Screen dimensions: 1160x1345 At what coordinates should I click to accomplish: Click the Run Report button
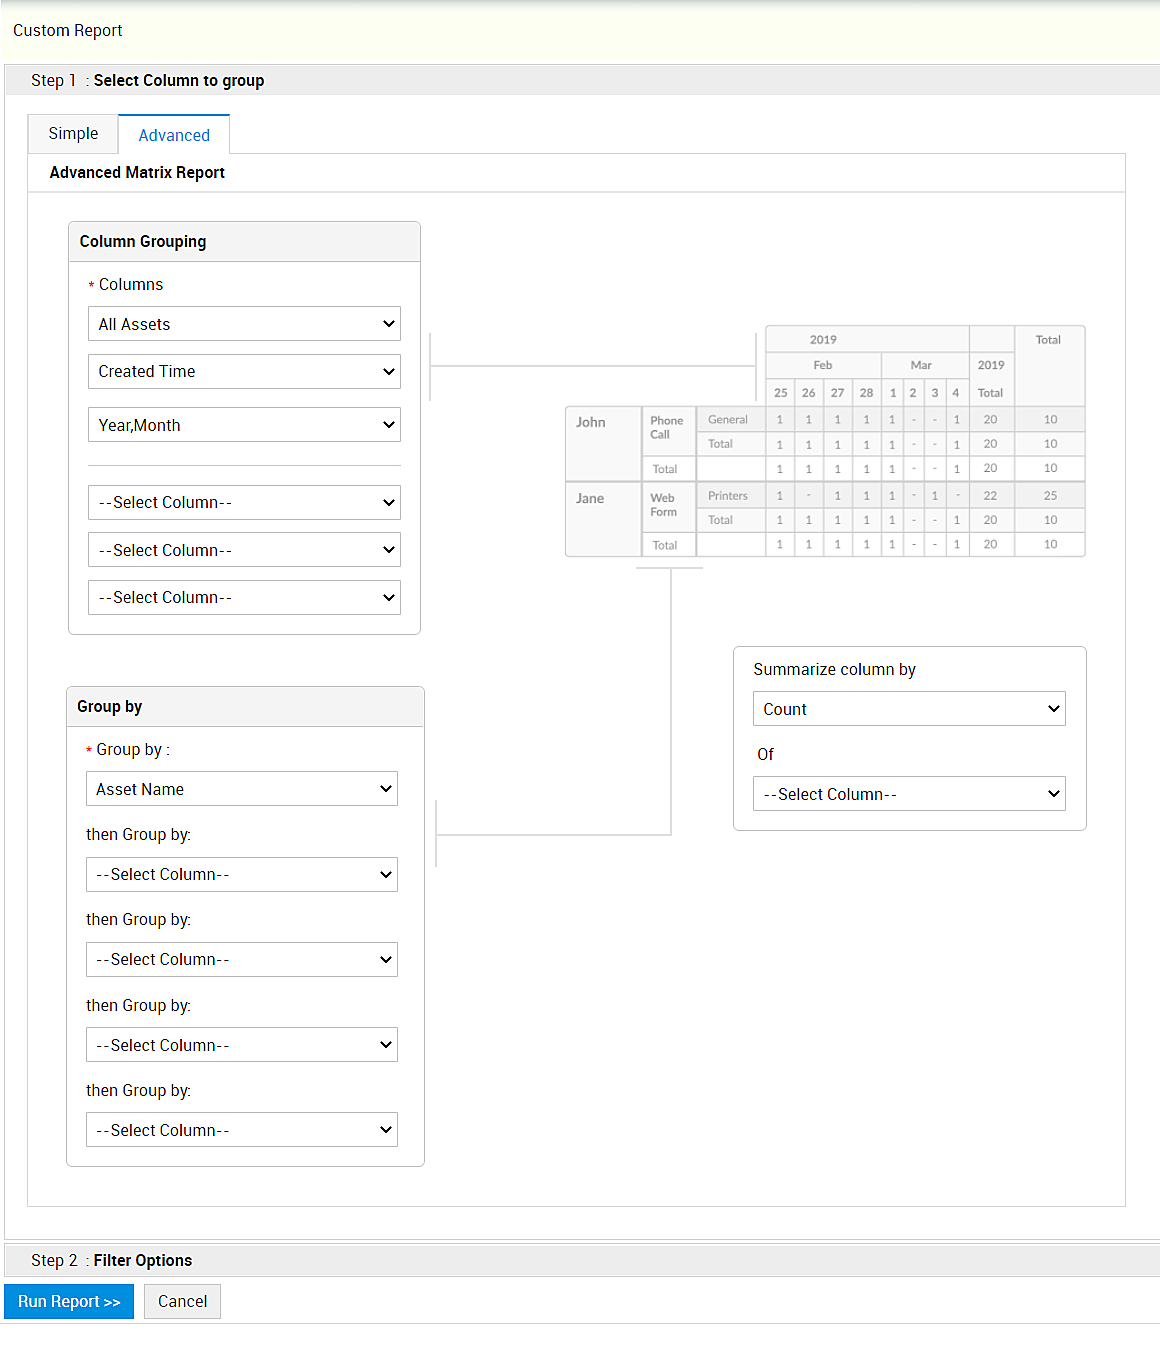coord(69,1302)
